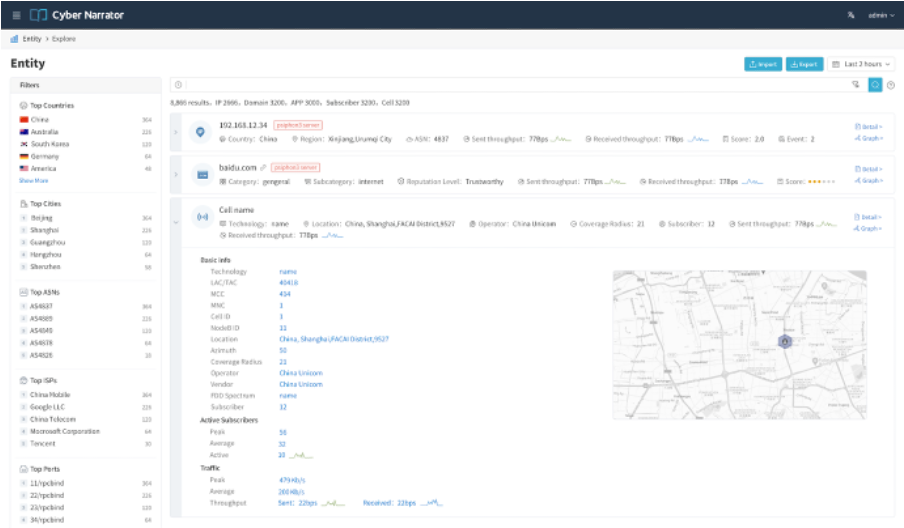
Task: Click the search mode switch icon
Action: 856,85
